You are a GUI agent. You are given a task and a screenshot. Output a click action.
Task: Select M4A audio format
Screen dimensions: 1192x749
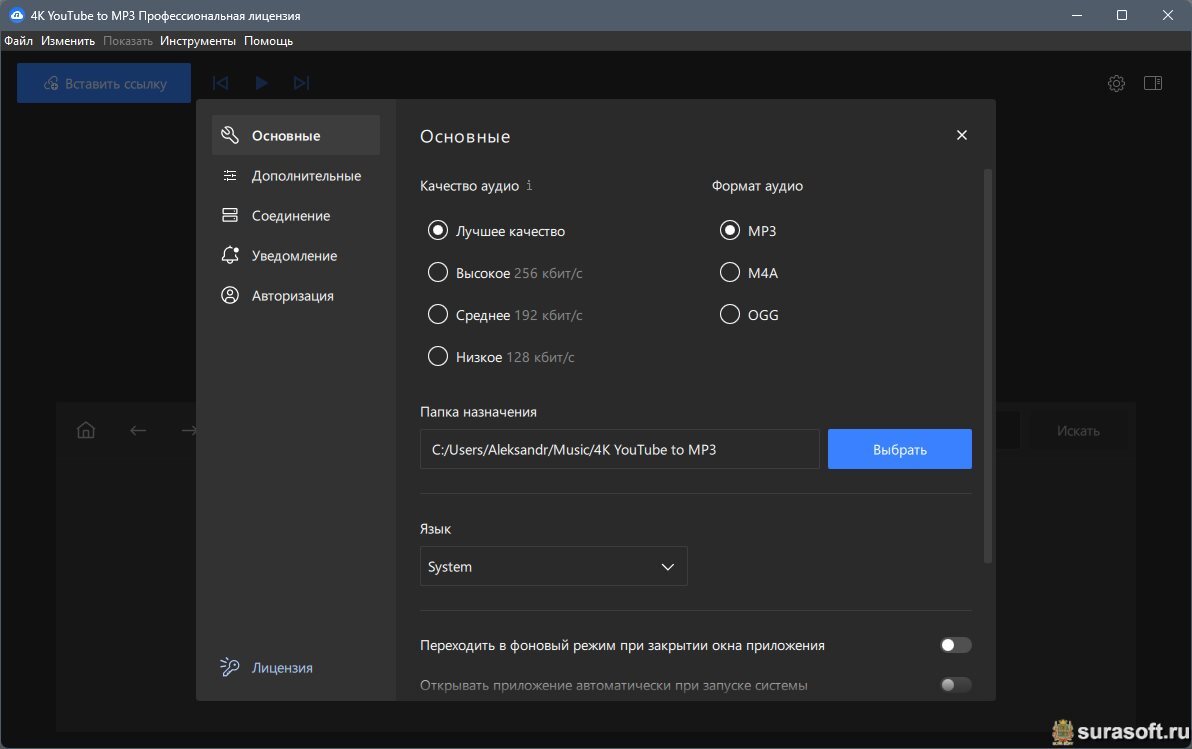(749, 272)
